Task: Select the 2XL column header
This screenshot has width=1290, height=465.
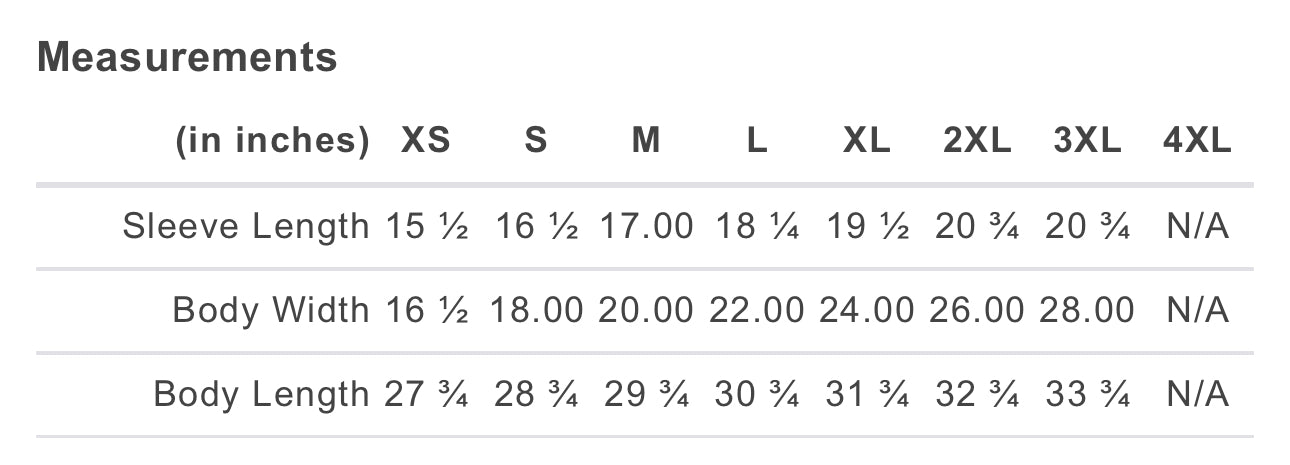Action: point(977,142)
